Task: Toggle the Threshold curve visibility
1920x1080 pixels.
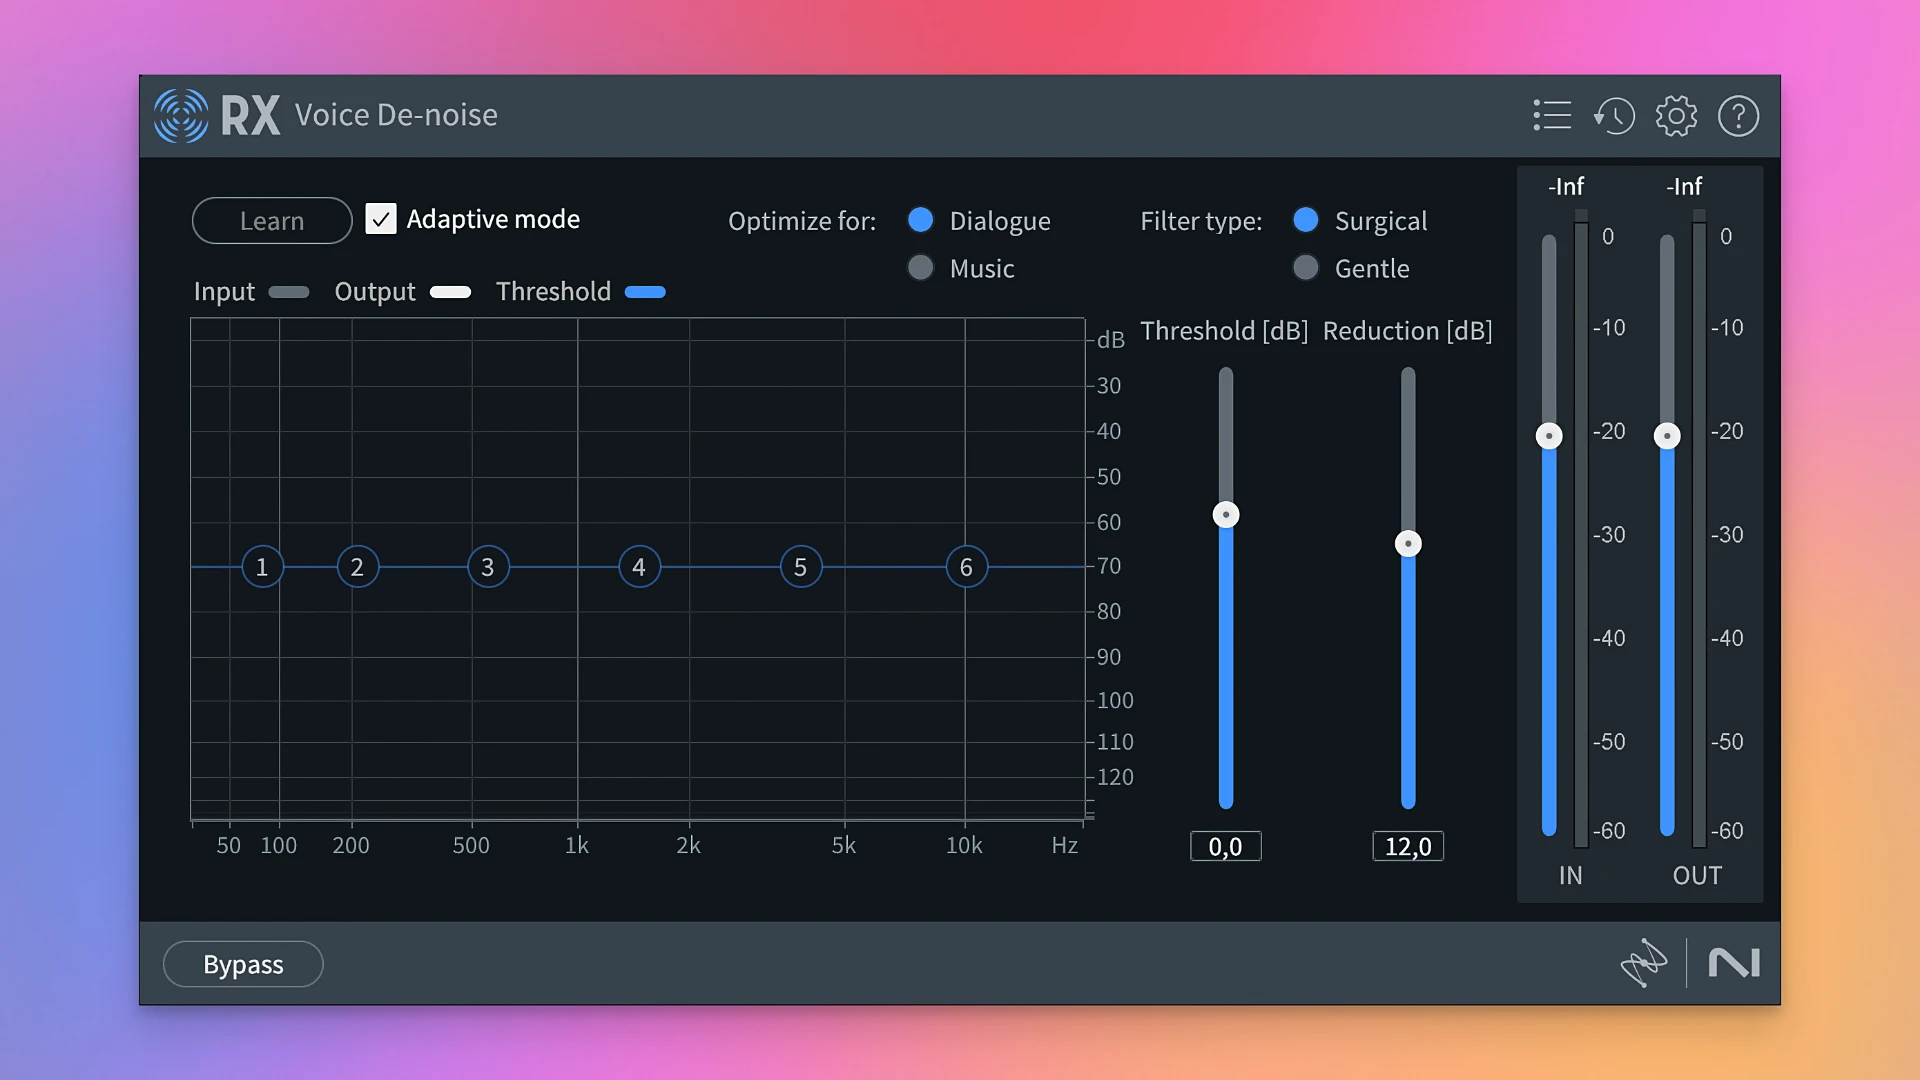Action: [645, 291]
